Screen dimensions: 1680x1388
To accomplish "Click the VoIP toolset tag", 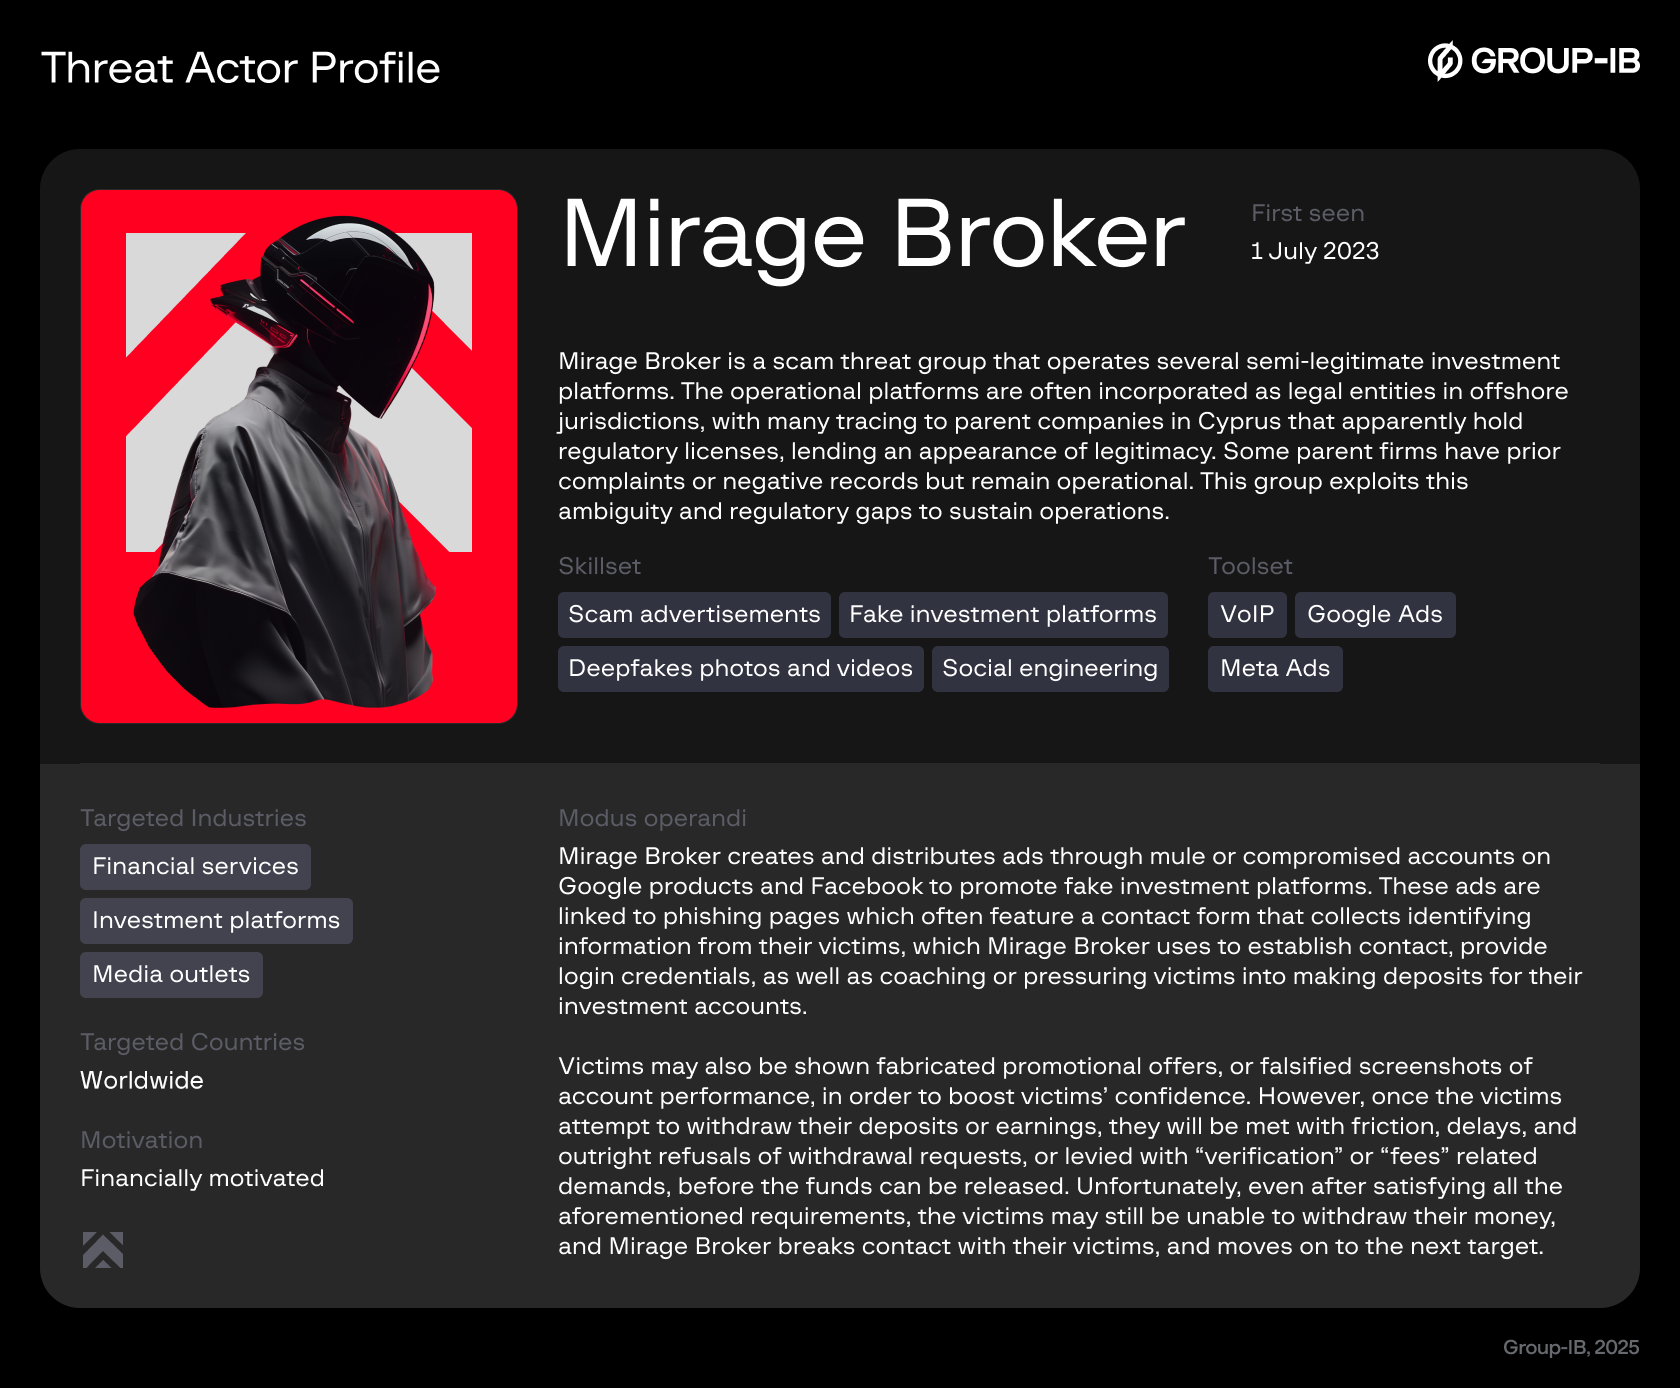I will point(1247,614).
